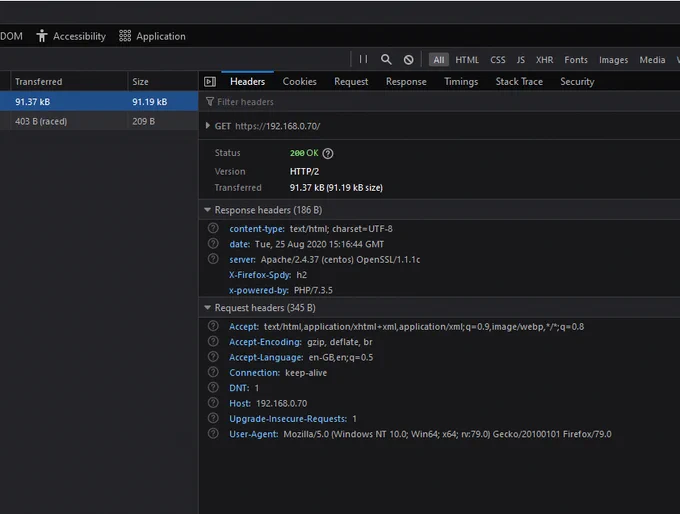Select the All filter button
The image size is (680, 514).
(439, 60)
